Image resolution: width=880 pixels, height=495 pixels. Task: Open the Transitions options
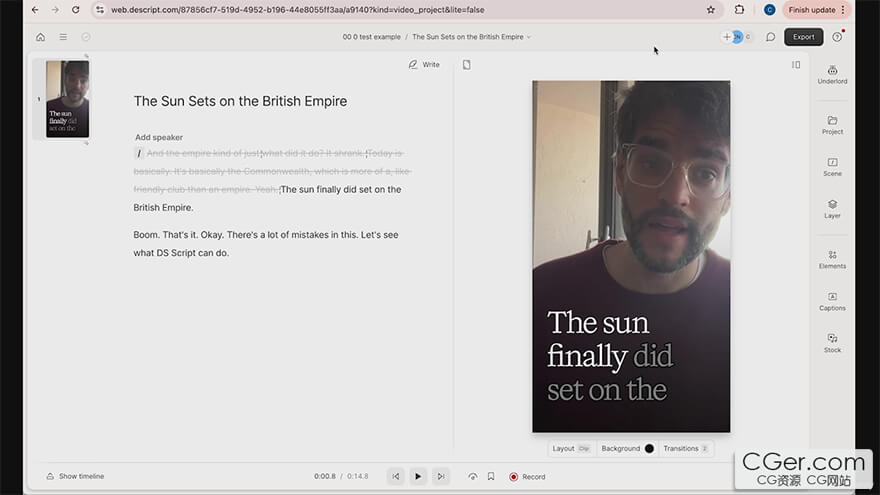(685, 449)
